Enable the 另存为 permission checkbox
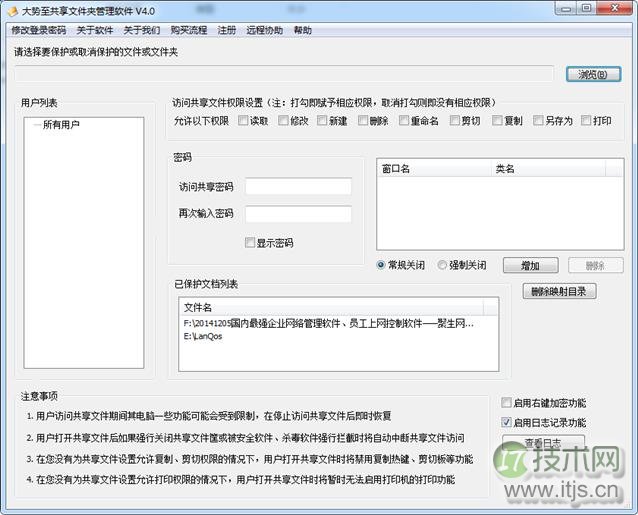This screenshot has width=638, height=515. pyautogui.click(x=538, y=120)
